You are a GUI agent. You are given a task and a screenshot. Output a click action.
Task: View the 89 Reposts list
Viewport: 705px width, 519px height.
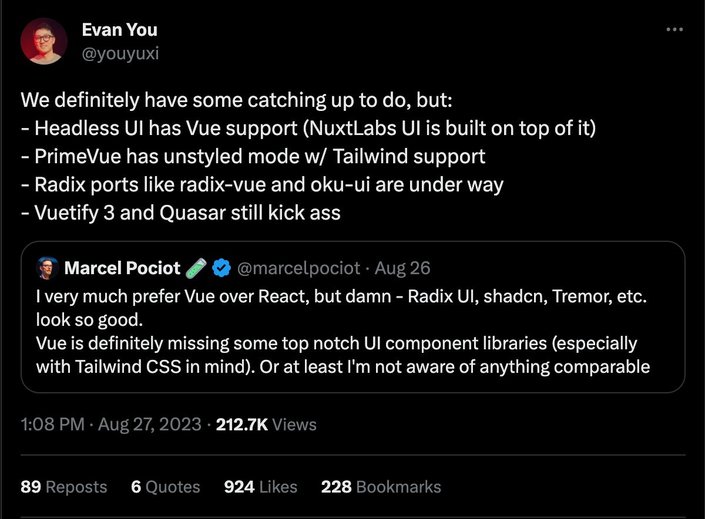[63, 487]
